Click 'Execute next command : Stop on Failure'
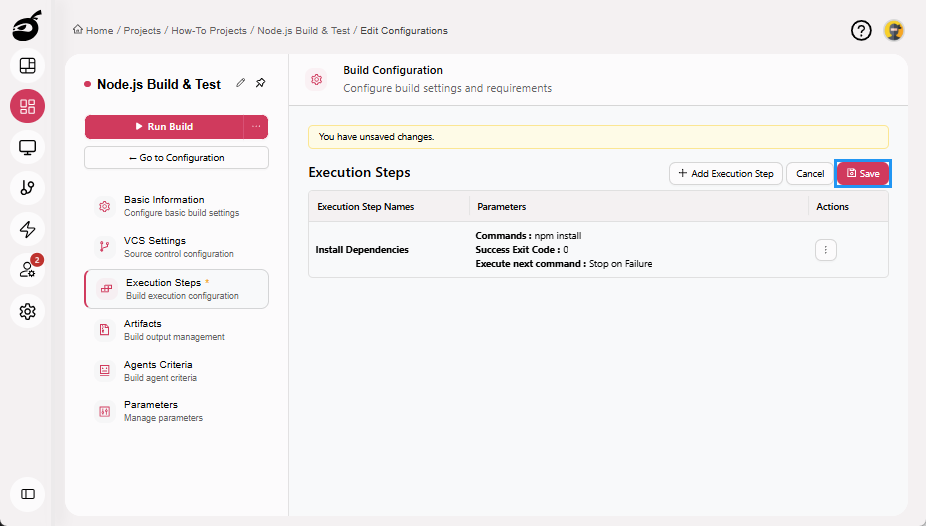The height and width of the screenshot is (526, 926). (x=564, y=264)
